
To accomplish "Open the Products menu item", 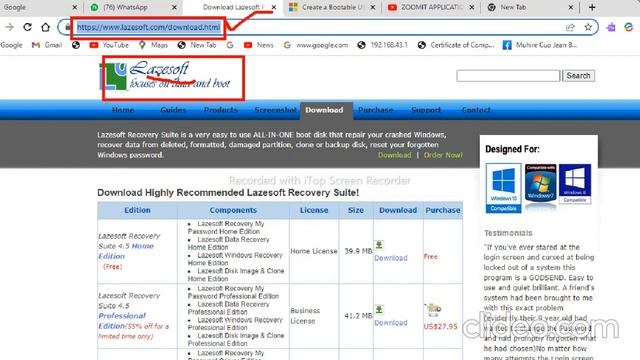I will [221, 110].
